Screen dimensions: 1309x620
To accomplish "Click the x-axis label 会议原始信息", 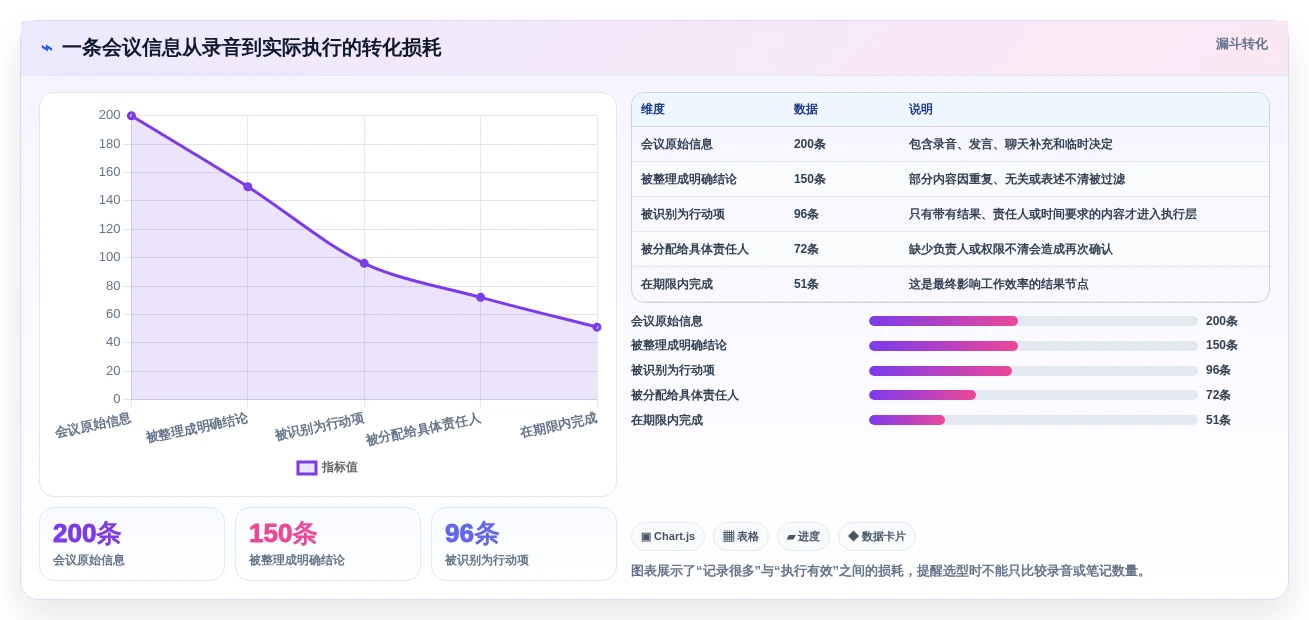I will (x=93, y=425).
